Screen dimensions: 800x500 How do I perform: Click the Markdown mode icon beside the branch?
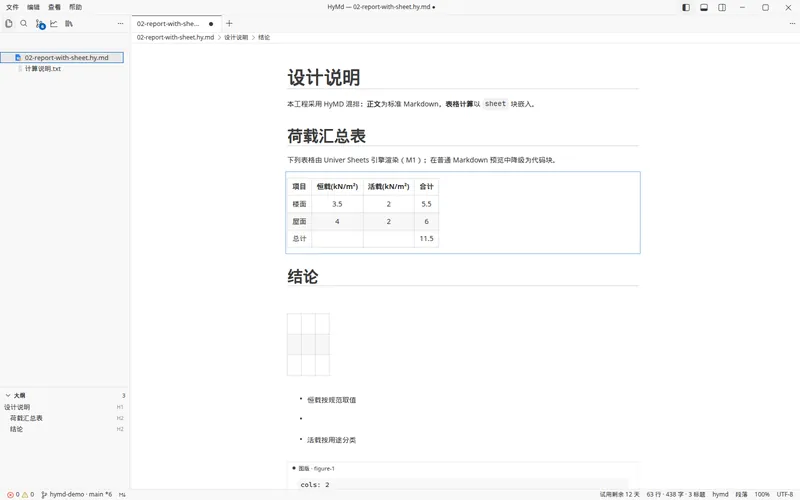click(x=122, y=494)
